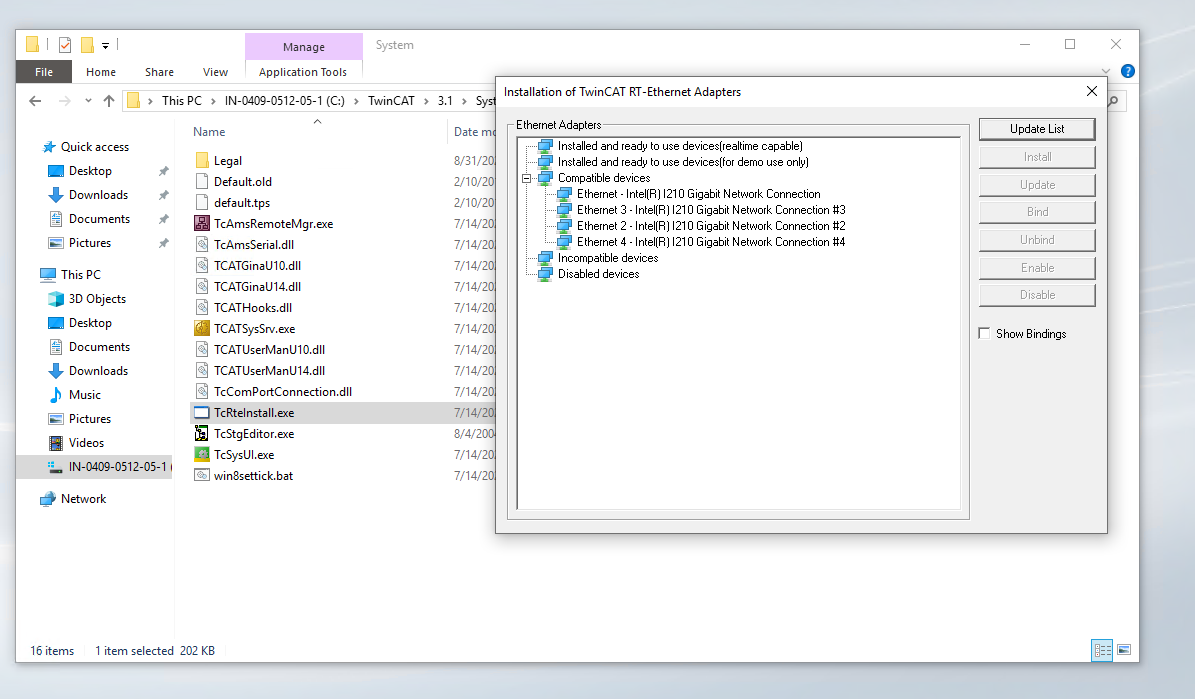Switch to the Share ribbon tab

click(159, 72)
